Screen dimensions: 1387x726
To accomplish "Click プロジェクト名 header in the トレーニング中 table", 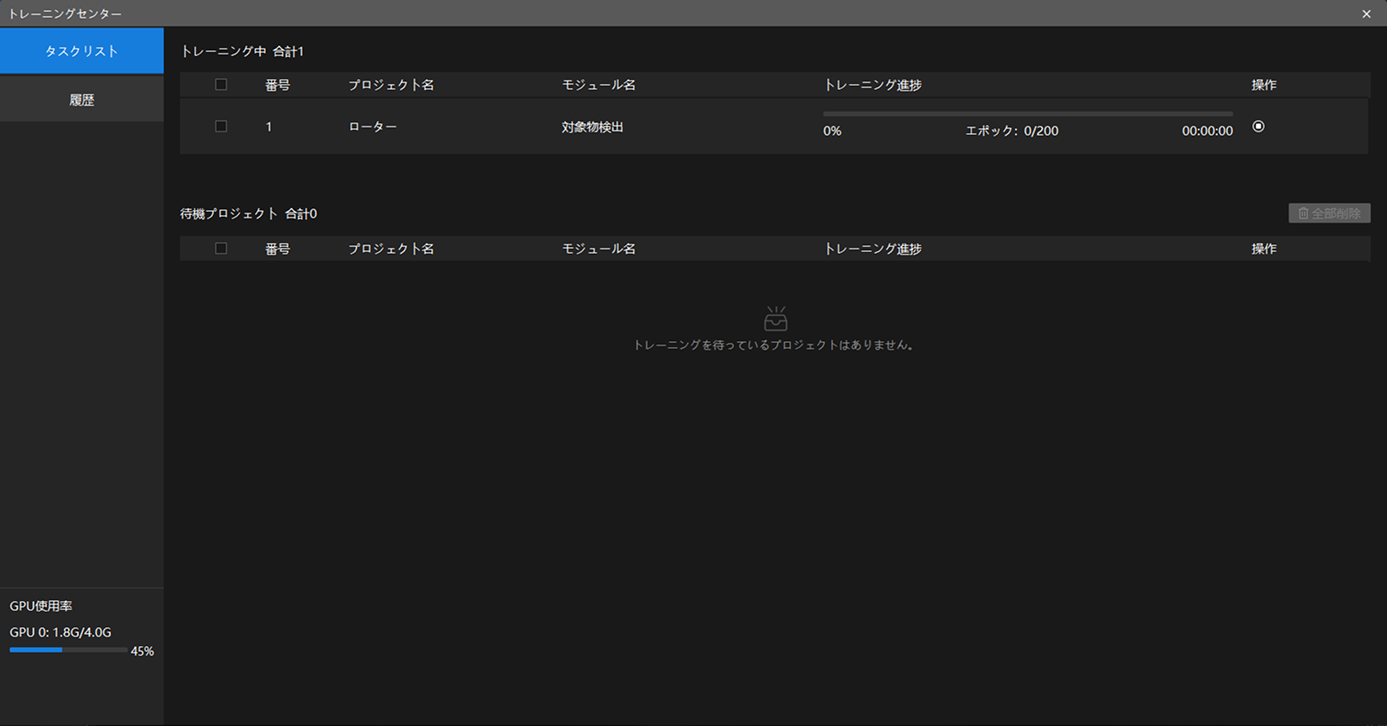I will pyautogui.click(x=391, y=85).
